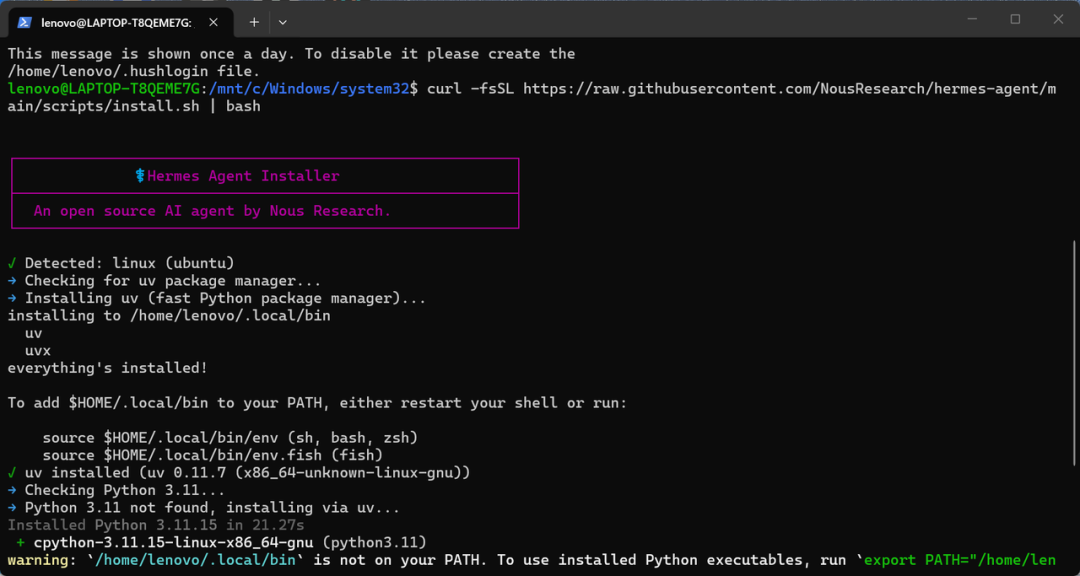
Task: Open the raw.githubusercontent.com install script URL
Action: [790, 89]
